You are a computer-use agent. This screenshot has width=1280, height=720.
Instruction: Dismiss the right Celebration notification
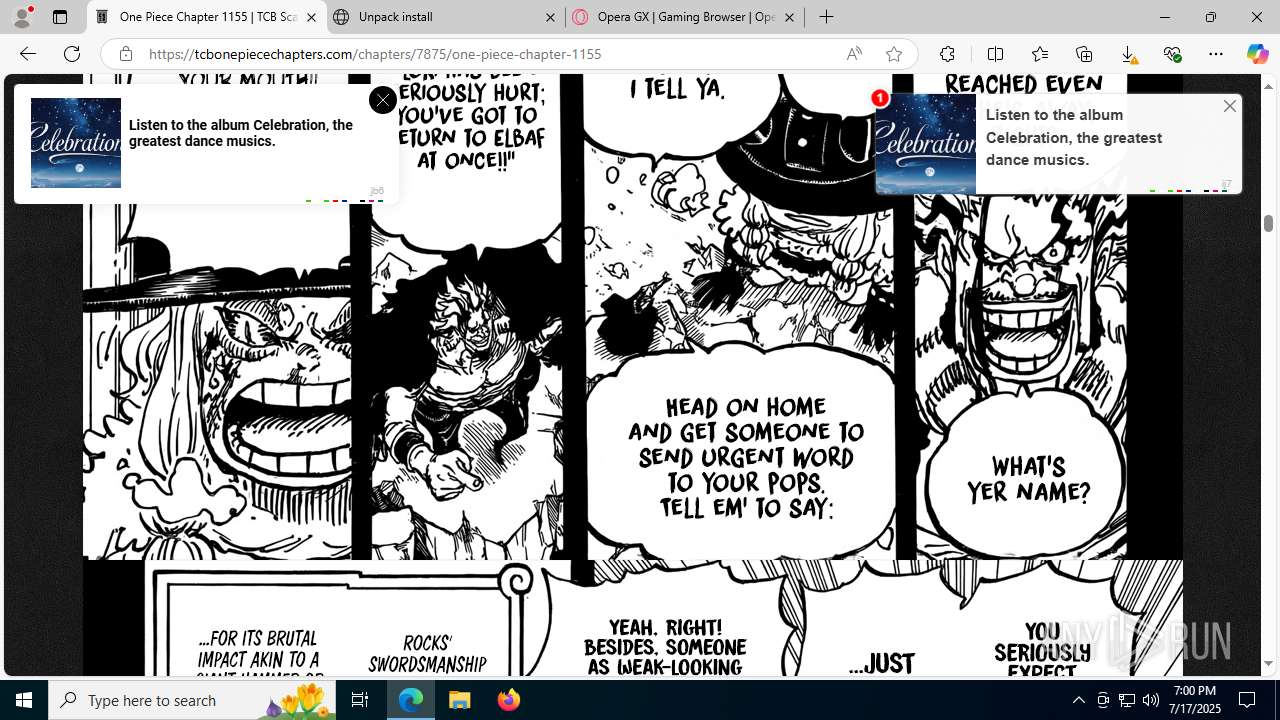(1230, 106)
